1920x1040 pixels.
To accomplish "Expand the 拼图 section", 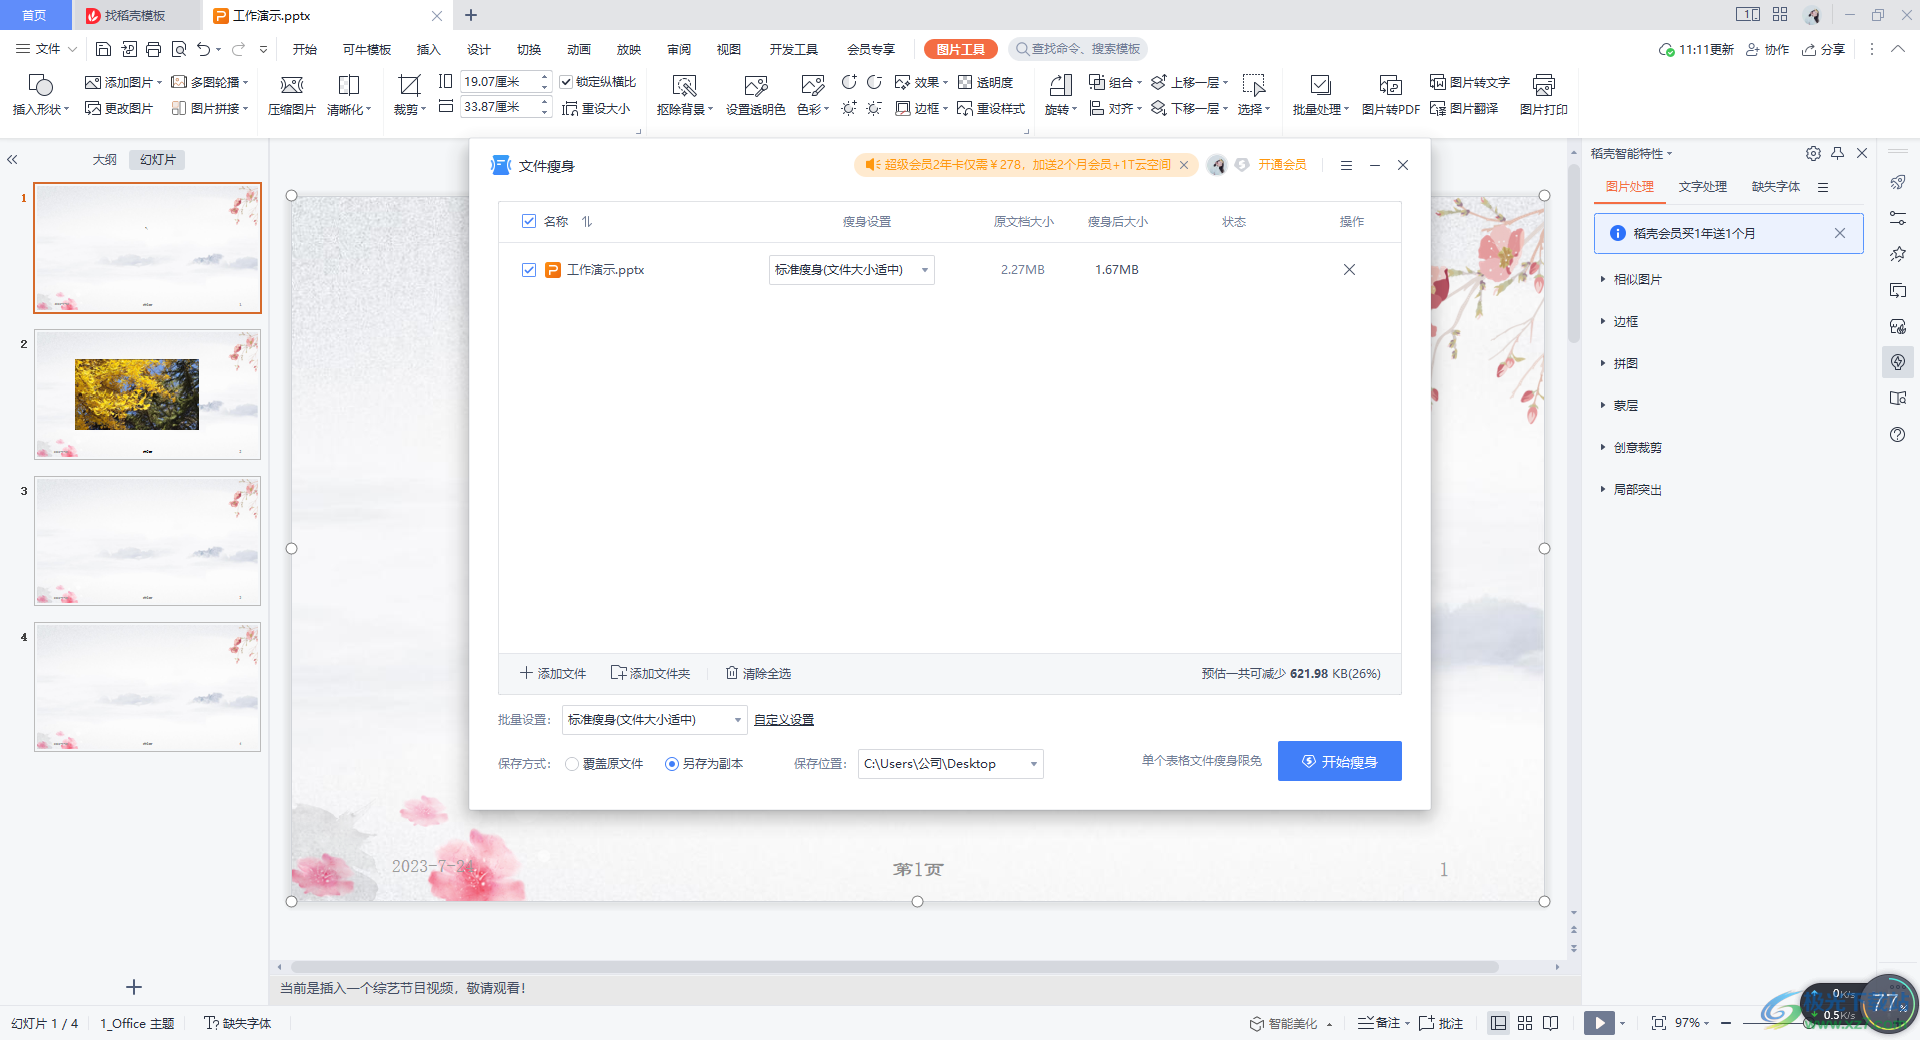I will 1619,363.
